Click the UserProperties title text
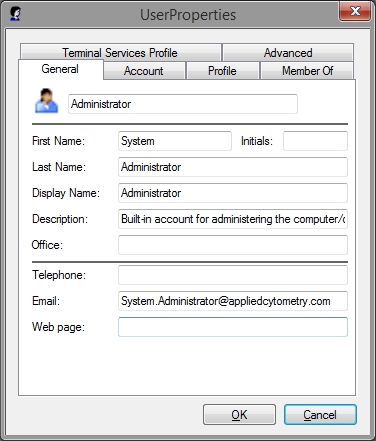Screen dimensions: 376x441 pos(188,15)
